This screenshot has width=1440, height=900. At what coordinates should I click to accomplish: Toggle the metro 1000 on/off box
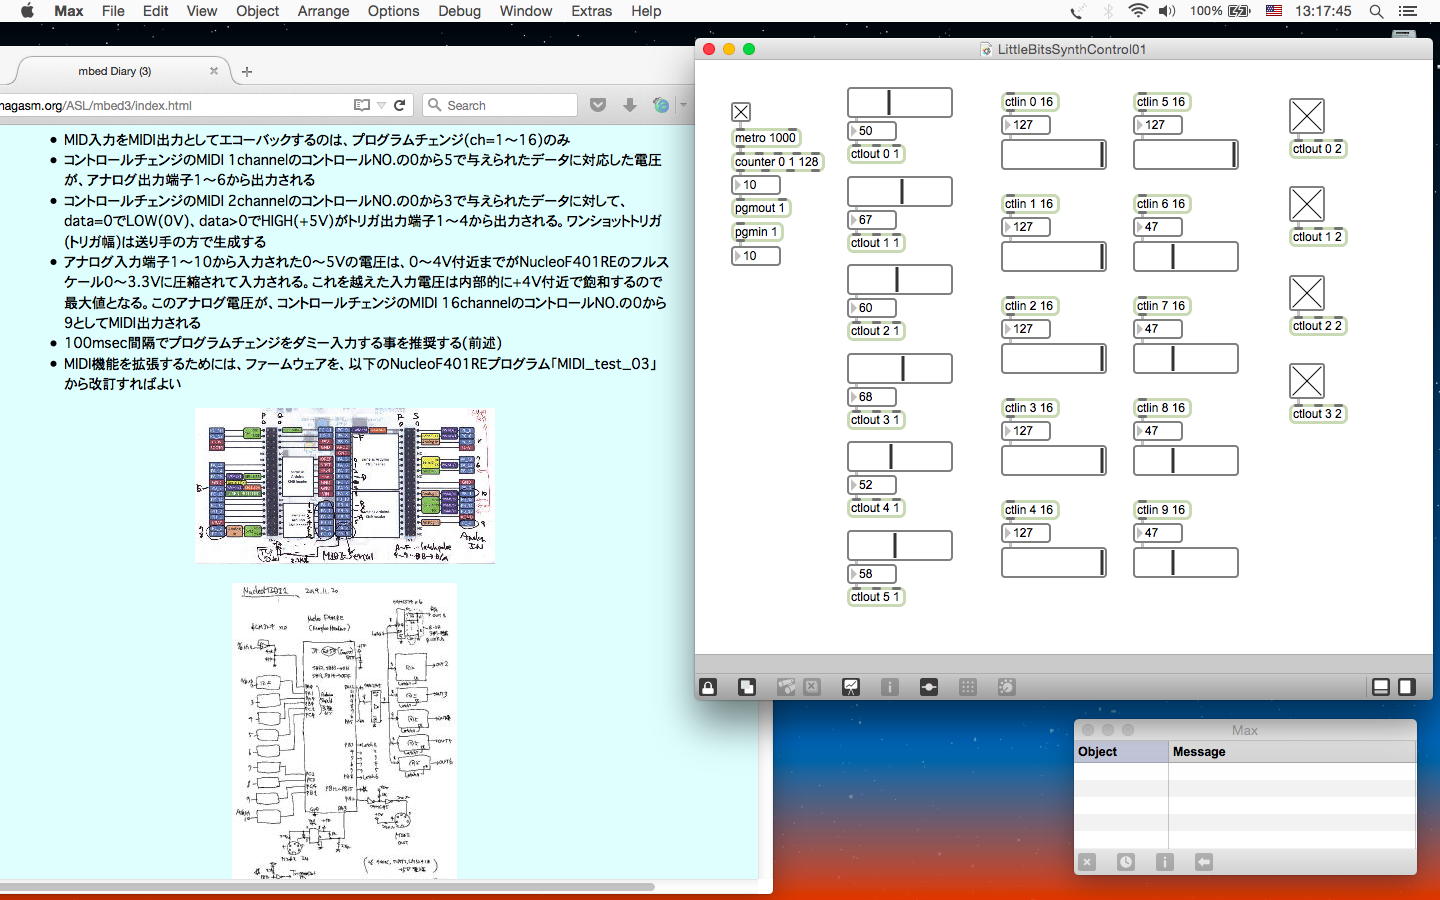coord(741,112)
